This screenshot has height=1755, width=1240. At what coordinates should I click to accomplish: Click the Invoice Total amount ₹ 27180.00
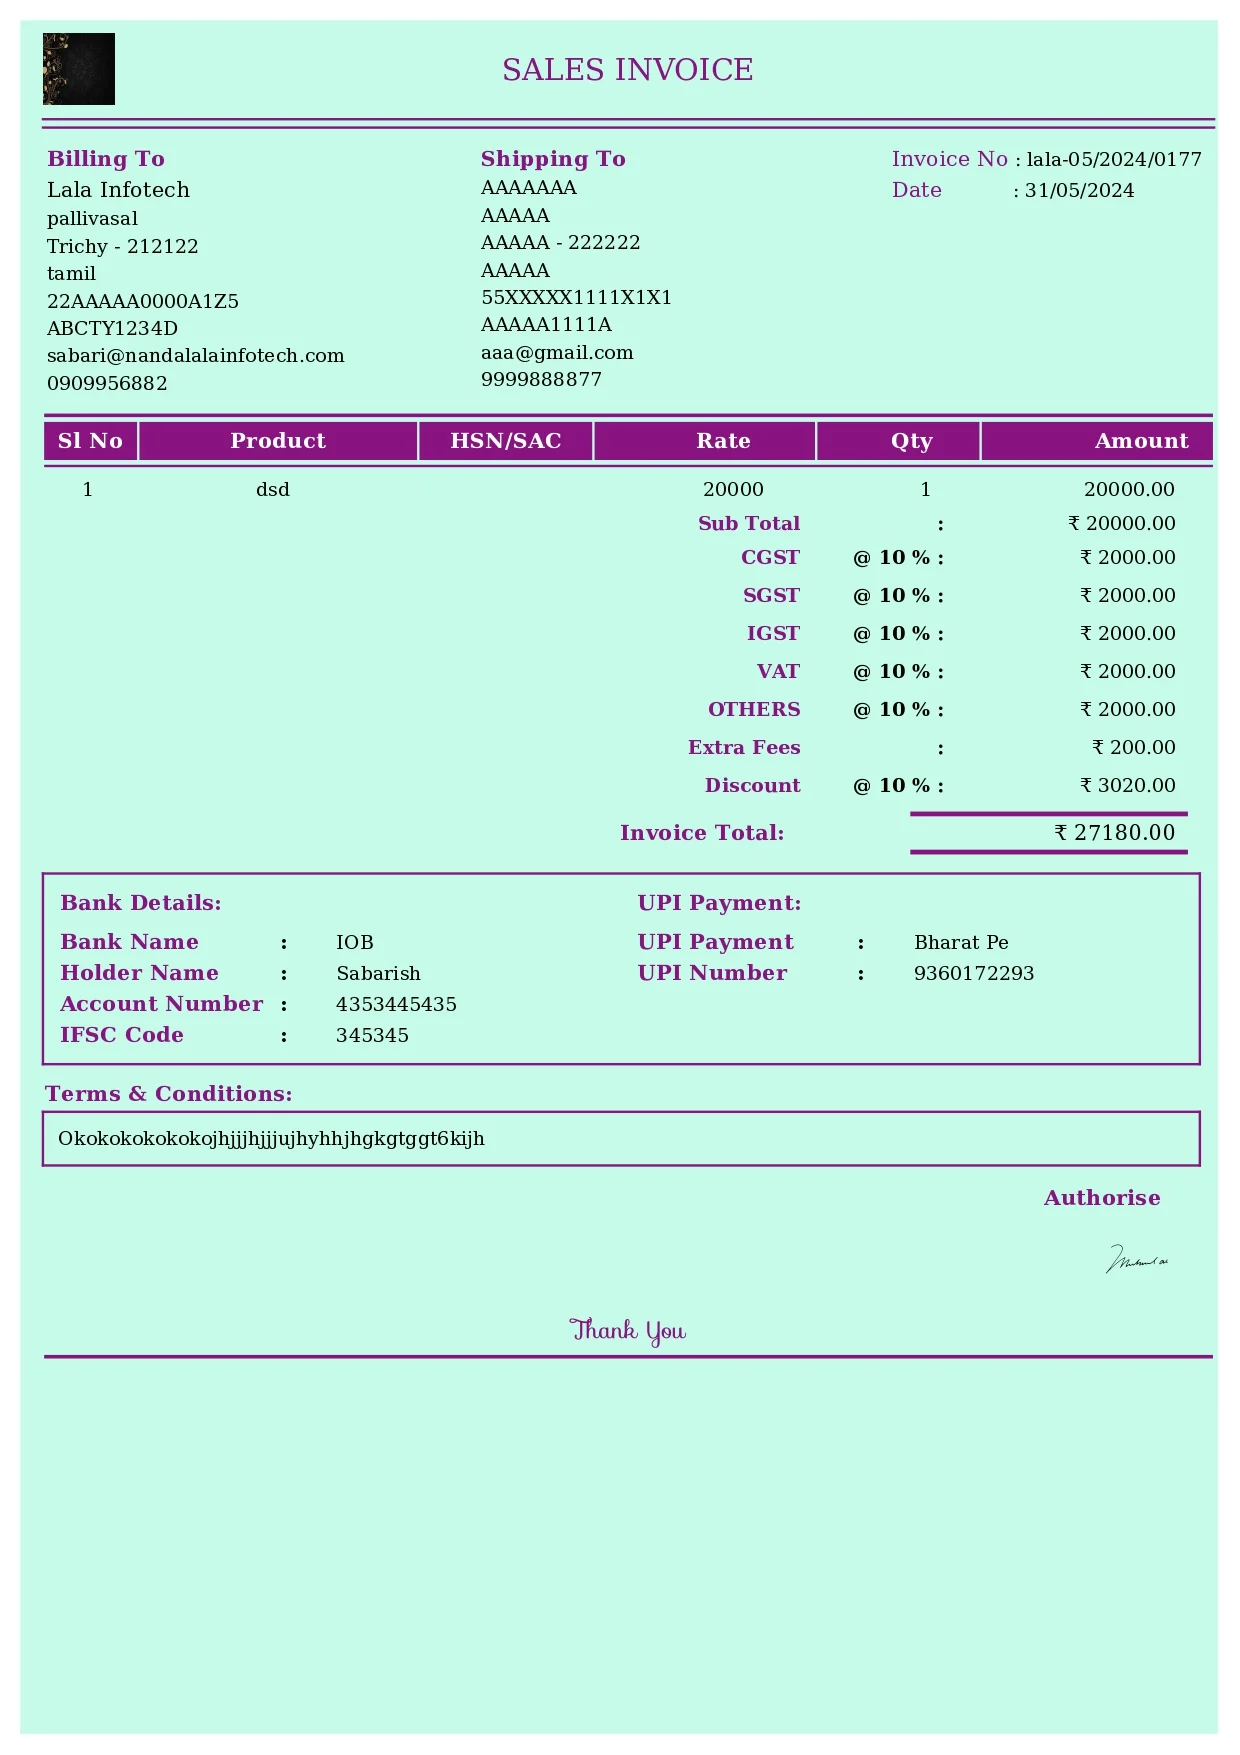[1114, 833]
